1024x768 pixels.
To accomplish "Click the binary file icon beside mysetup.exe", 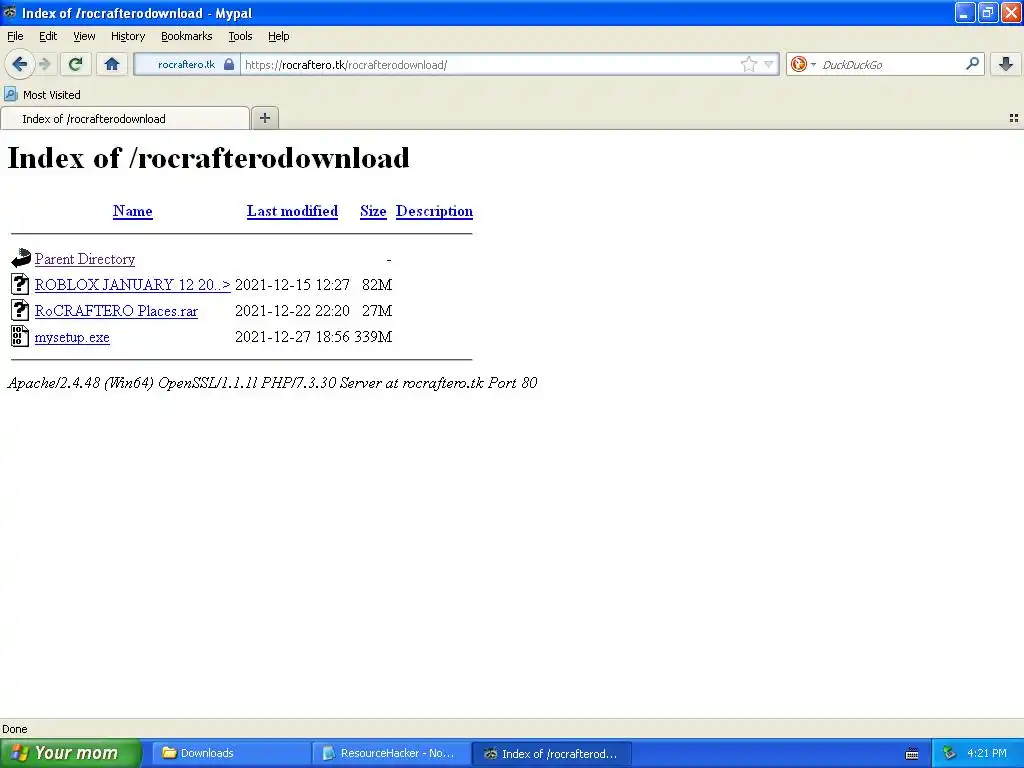I will (20, 336).
